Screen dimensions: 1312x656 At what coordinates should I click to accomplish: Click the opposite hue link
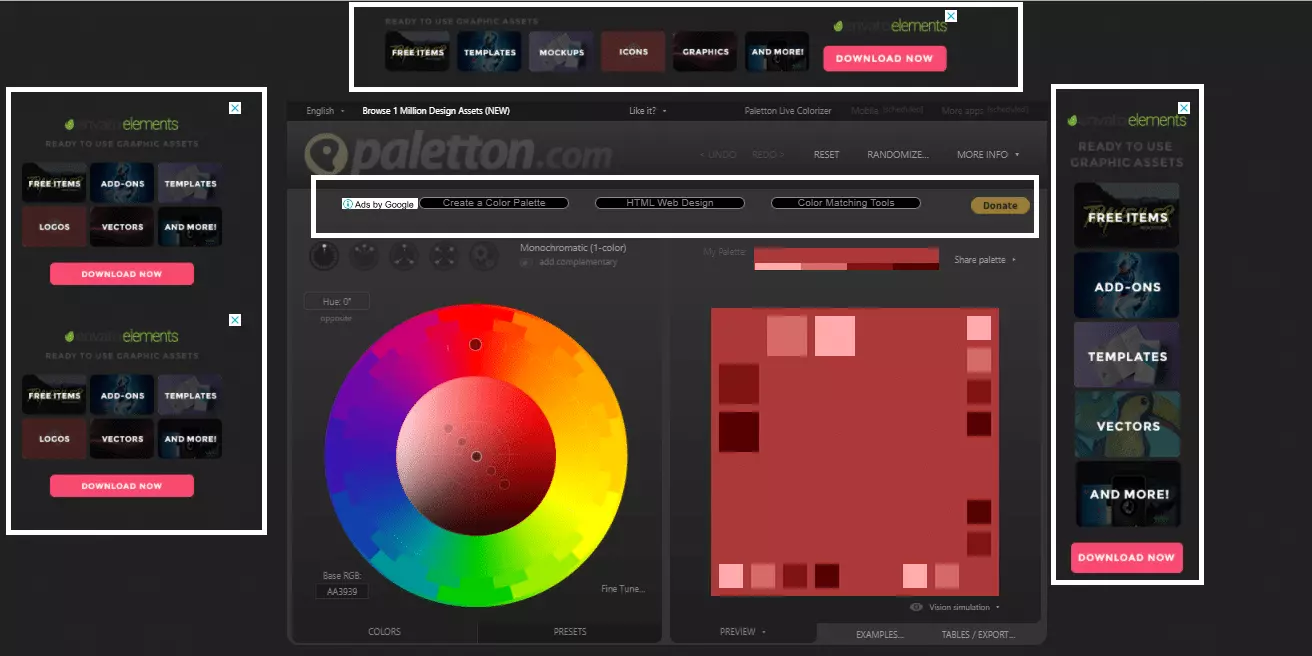(336, 318)
